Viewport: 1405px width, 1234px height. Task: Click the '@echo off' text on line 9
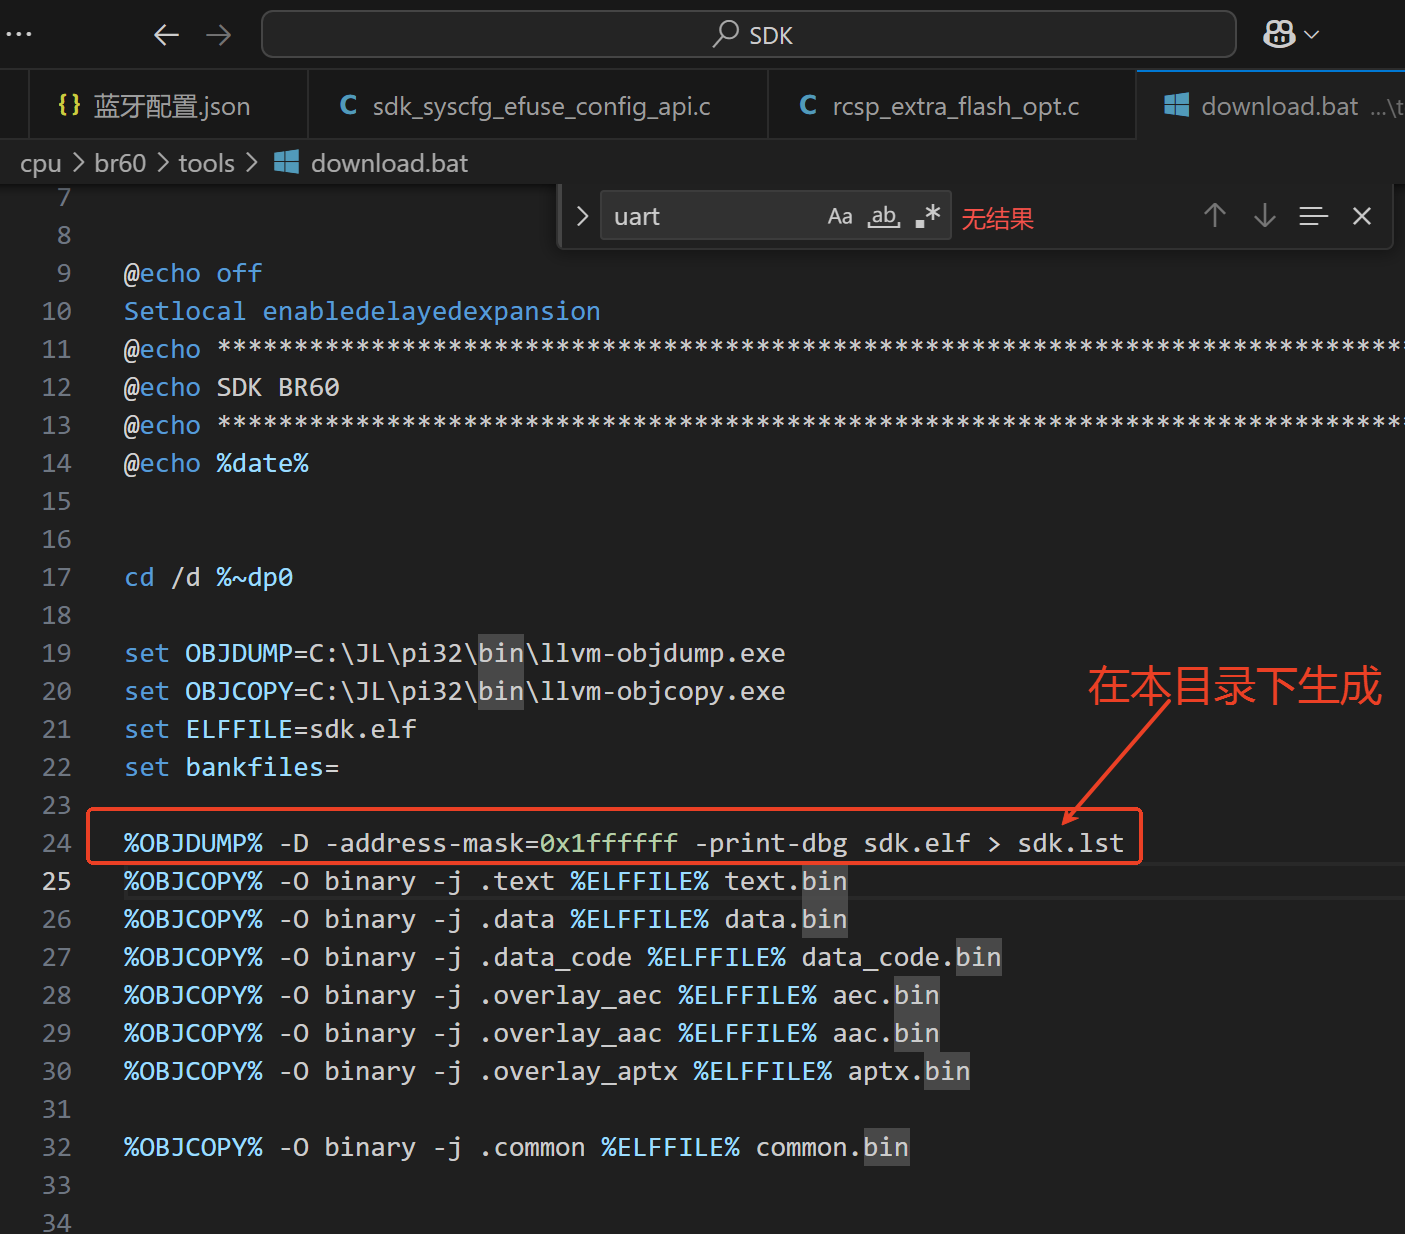pos(193,273)
